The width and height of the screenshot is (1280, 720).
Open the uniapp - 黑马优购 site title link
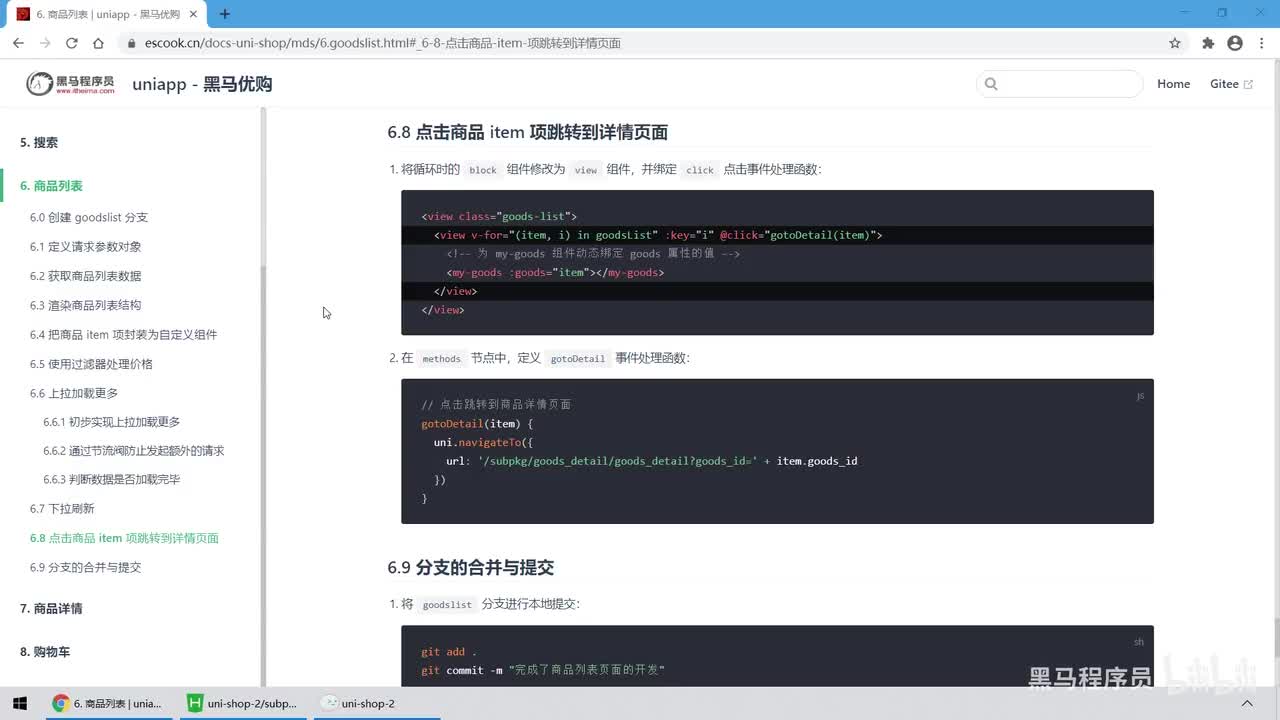(202, 84)
